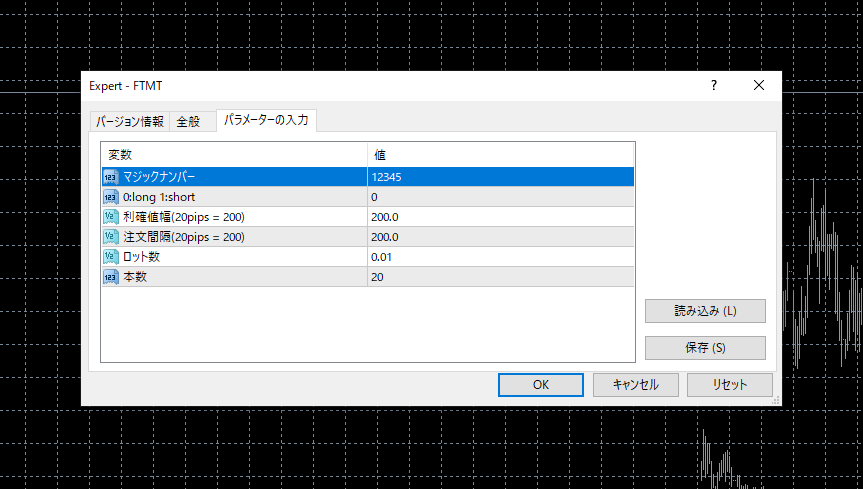Open the 全般 tab

pyautogui.click(x=189, y=122)
